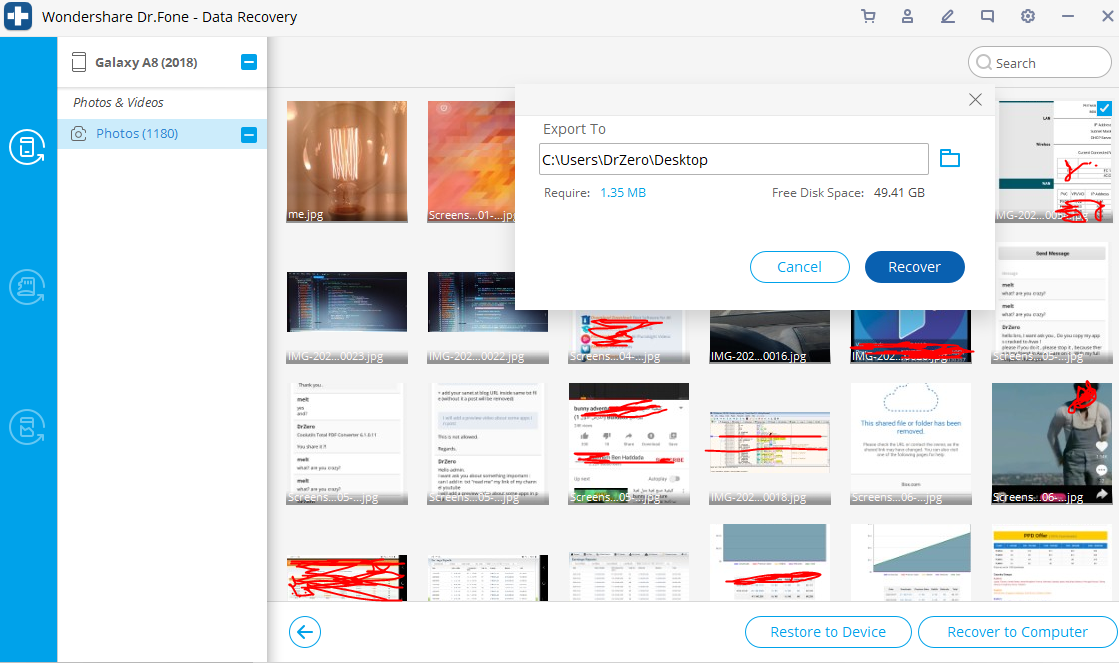The width and height of the screenshot is (1119, 663).
Task: Toggle the Photos (1180) selection checkbox
Action: [x=249, y=134]
